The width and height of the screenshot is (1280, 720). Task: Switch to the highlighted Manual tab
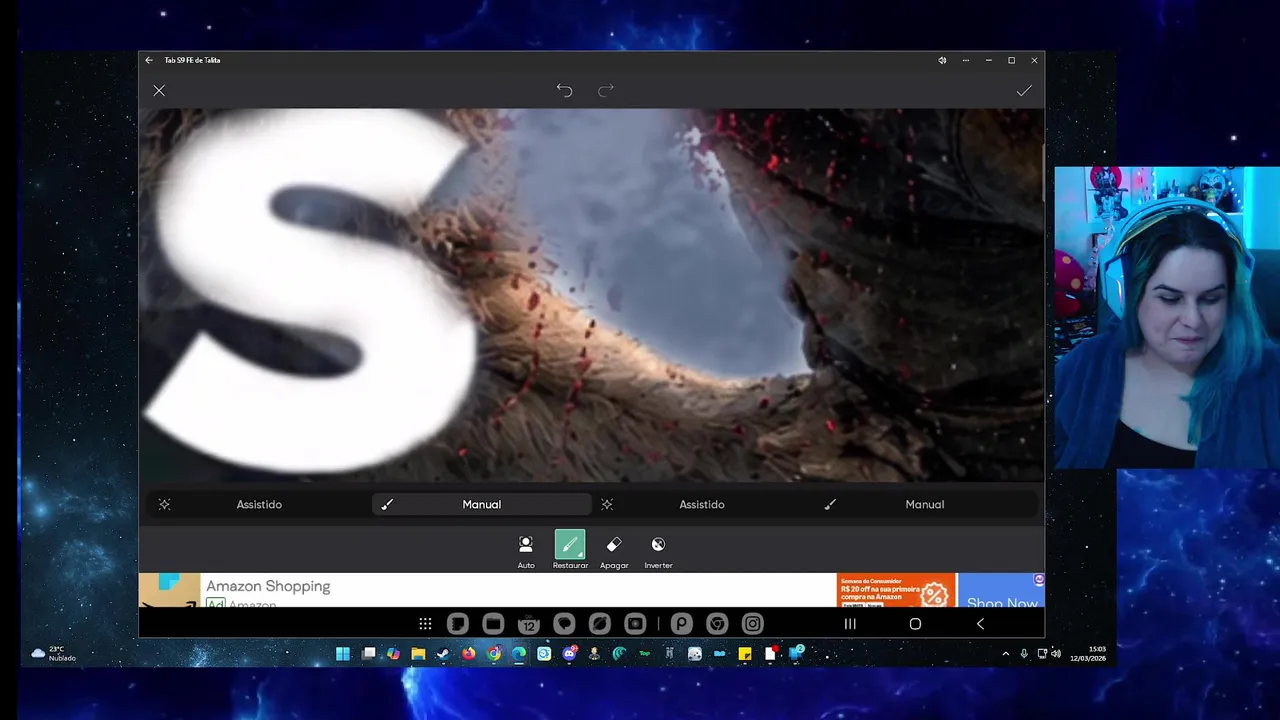[x=482, y=504]
